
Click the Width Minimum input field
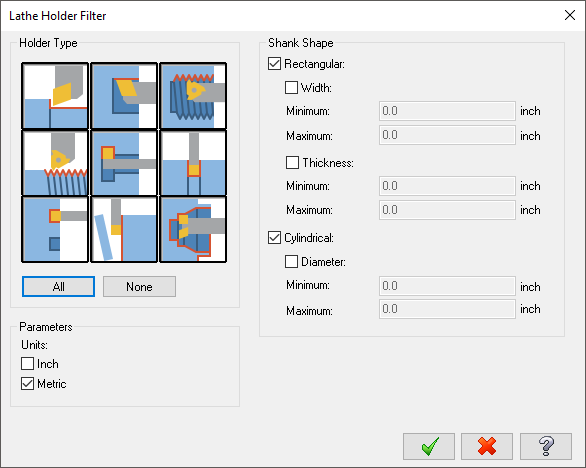click(x=447, y=111)
